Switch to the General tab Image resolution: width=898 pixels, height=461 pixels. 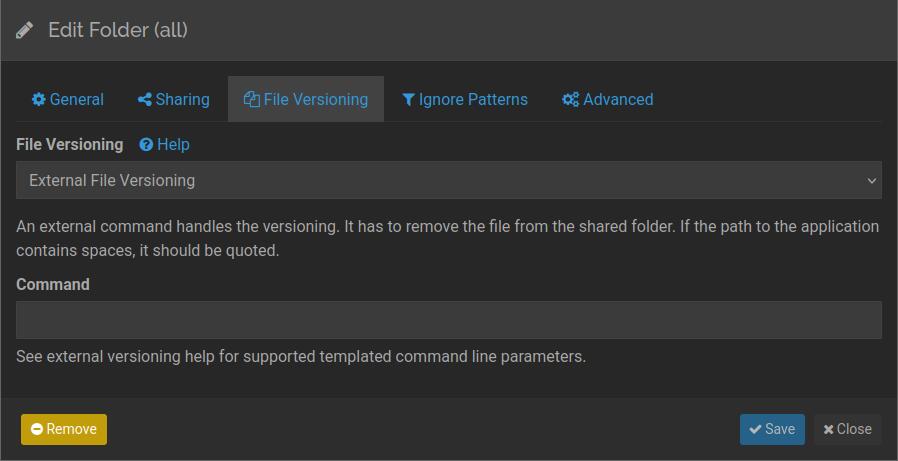[x=68, y=100]
